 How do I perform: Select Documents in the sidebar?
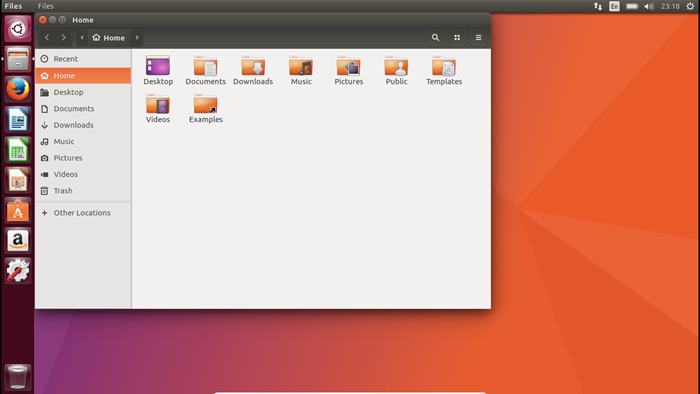[x=83, y=108]
